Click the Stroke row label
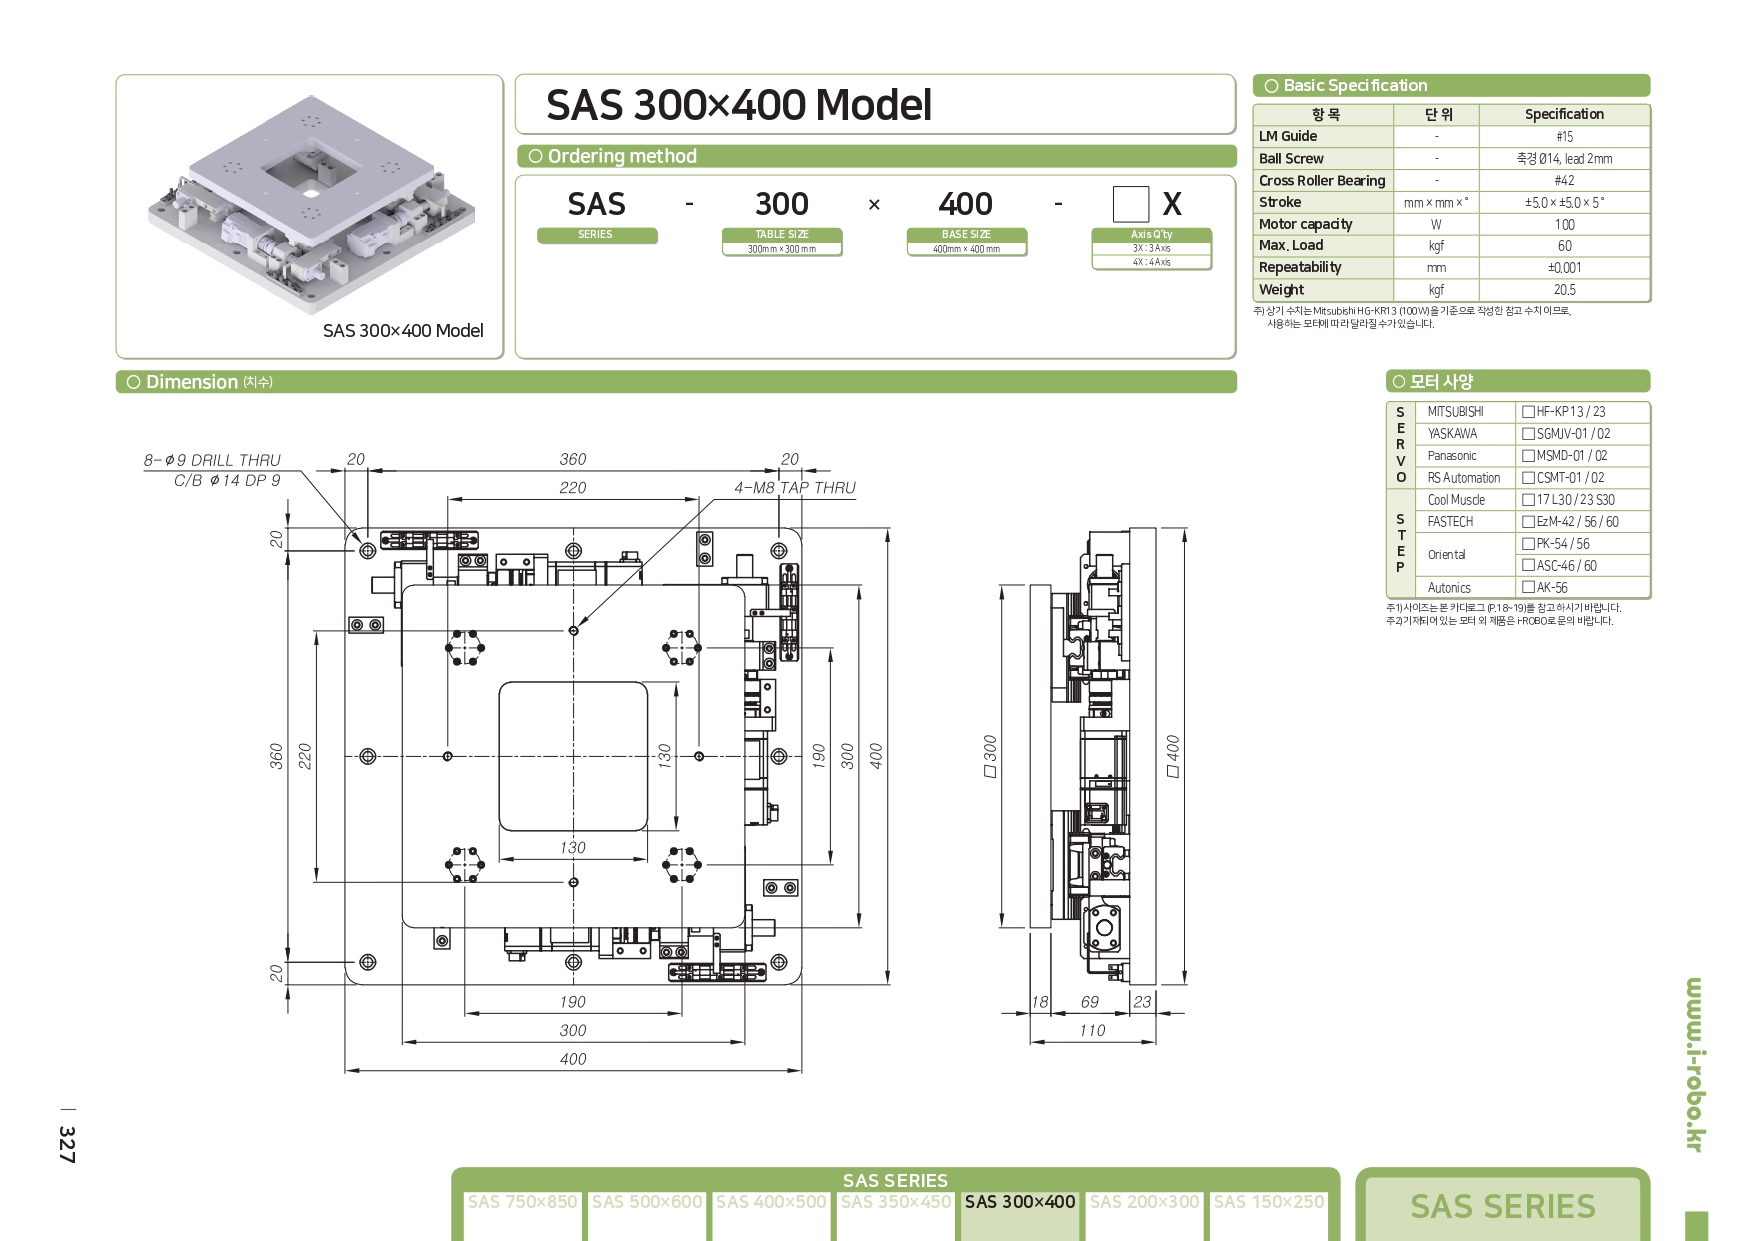Viewport: 1754px width, 1241px height. pos(1280,202)
